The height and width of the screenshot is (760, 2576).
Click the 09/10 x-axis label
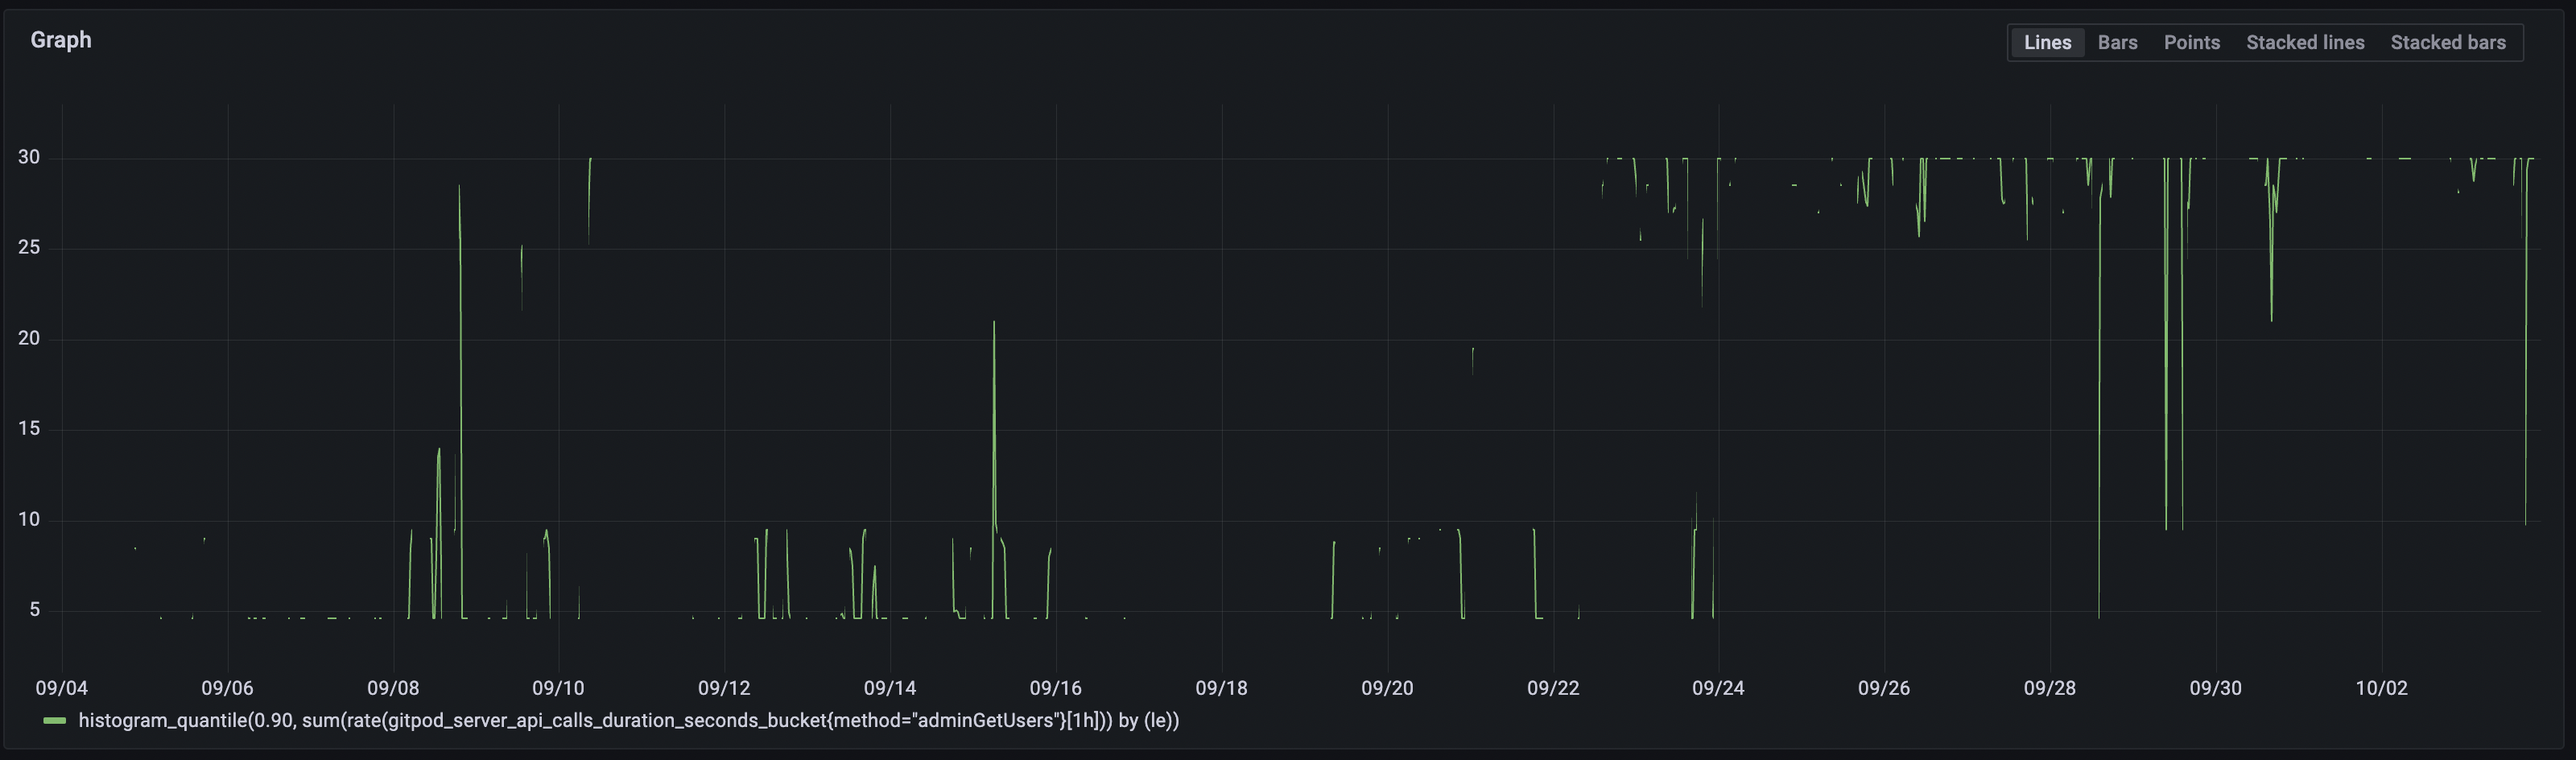pos(558,688)
